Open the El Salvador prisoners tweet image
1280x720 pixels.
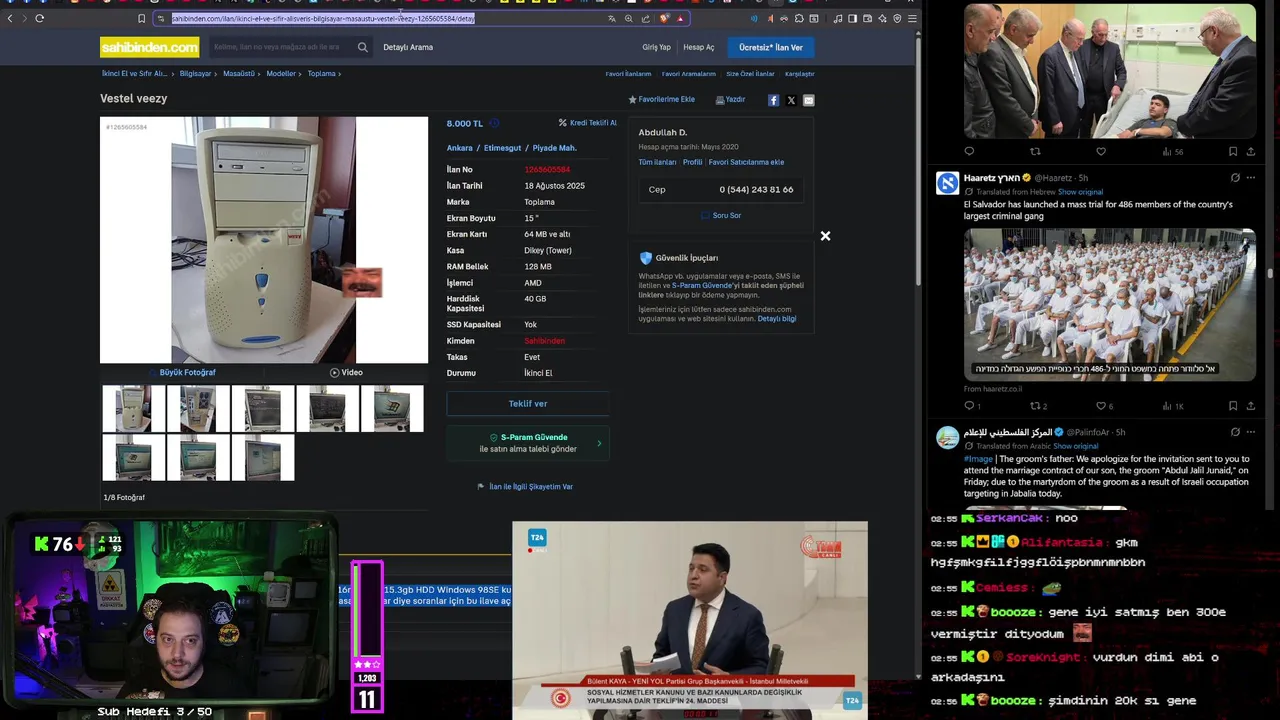1109,305
